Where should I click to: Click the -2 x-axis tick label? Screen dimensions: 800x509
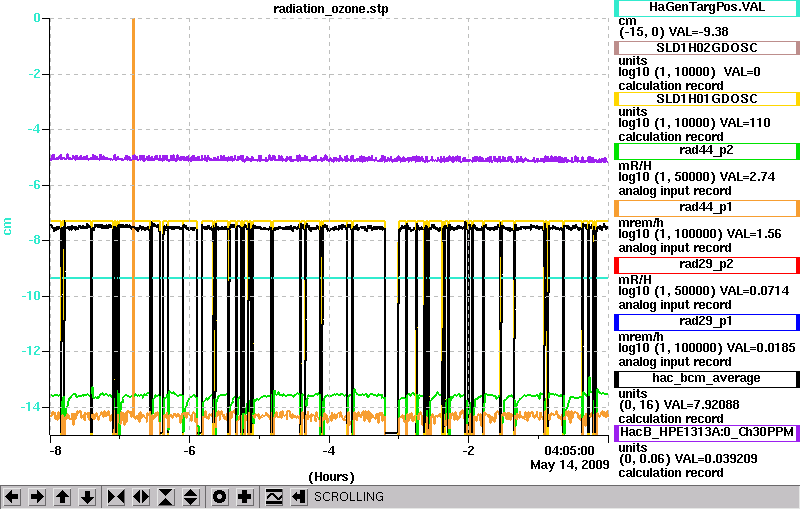[x=468, y=451]
